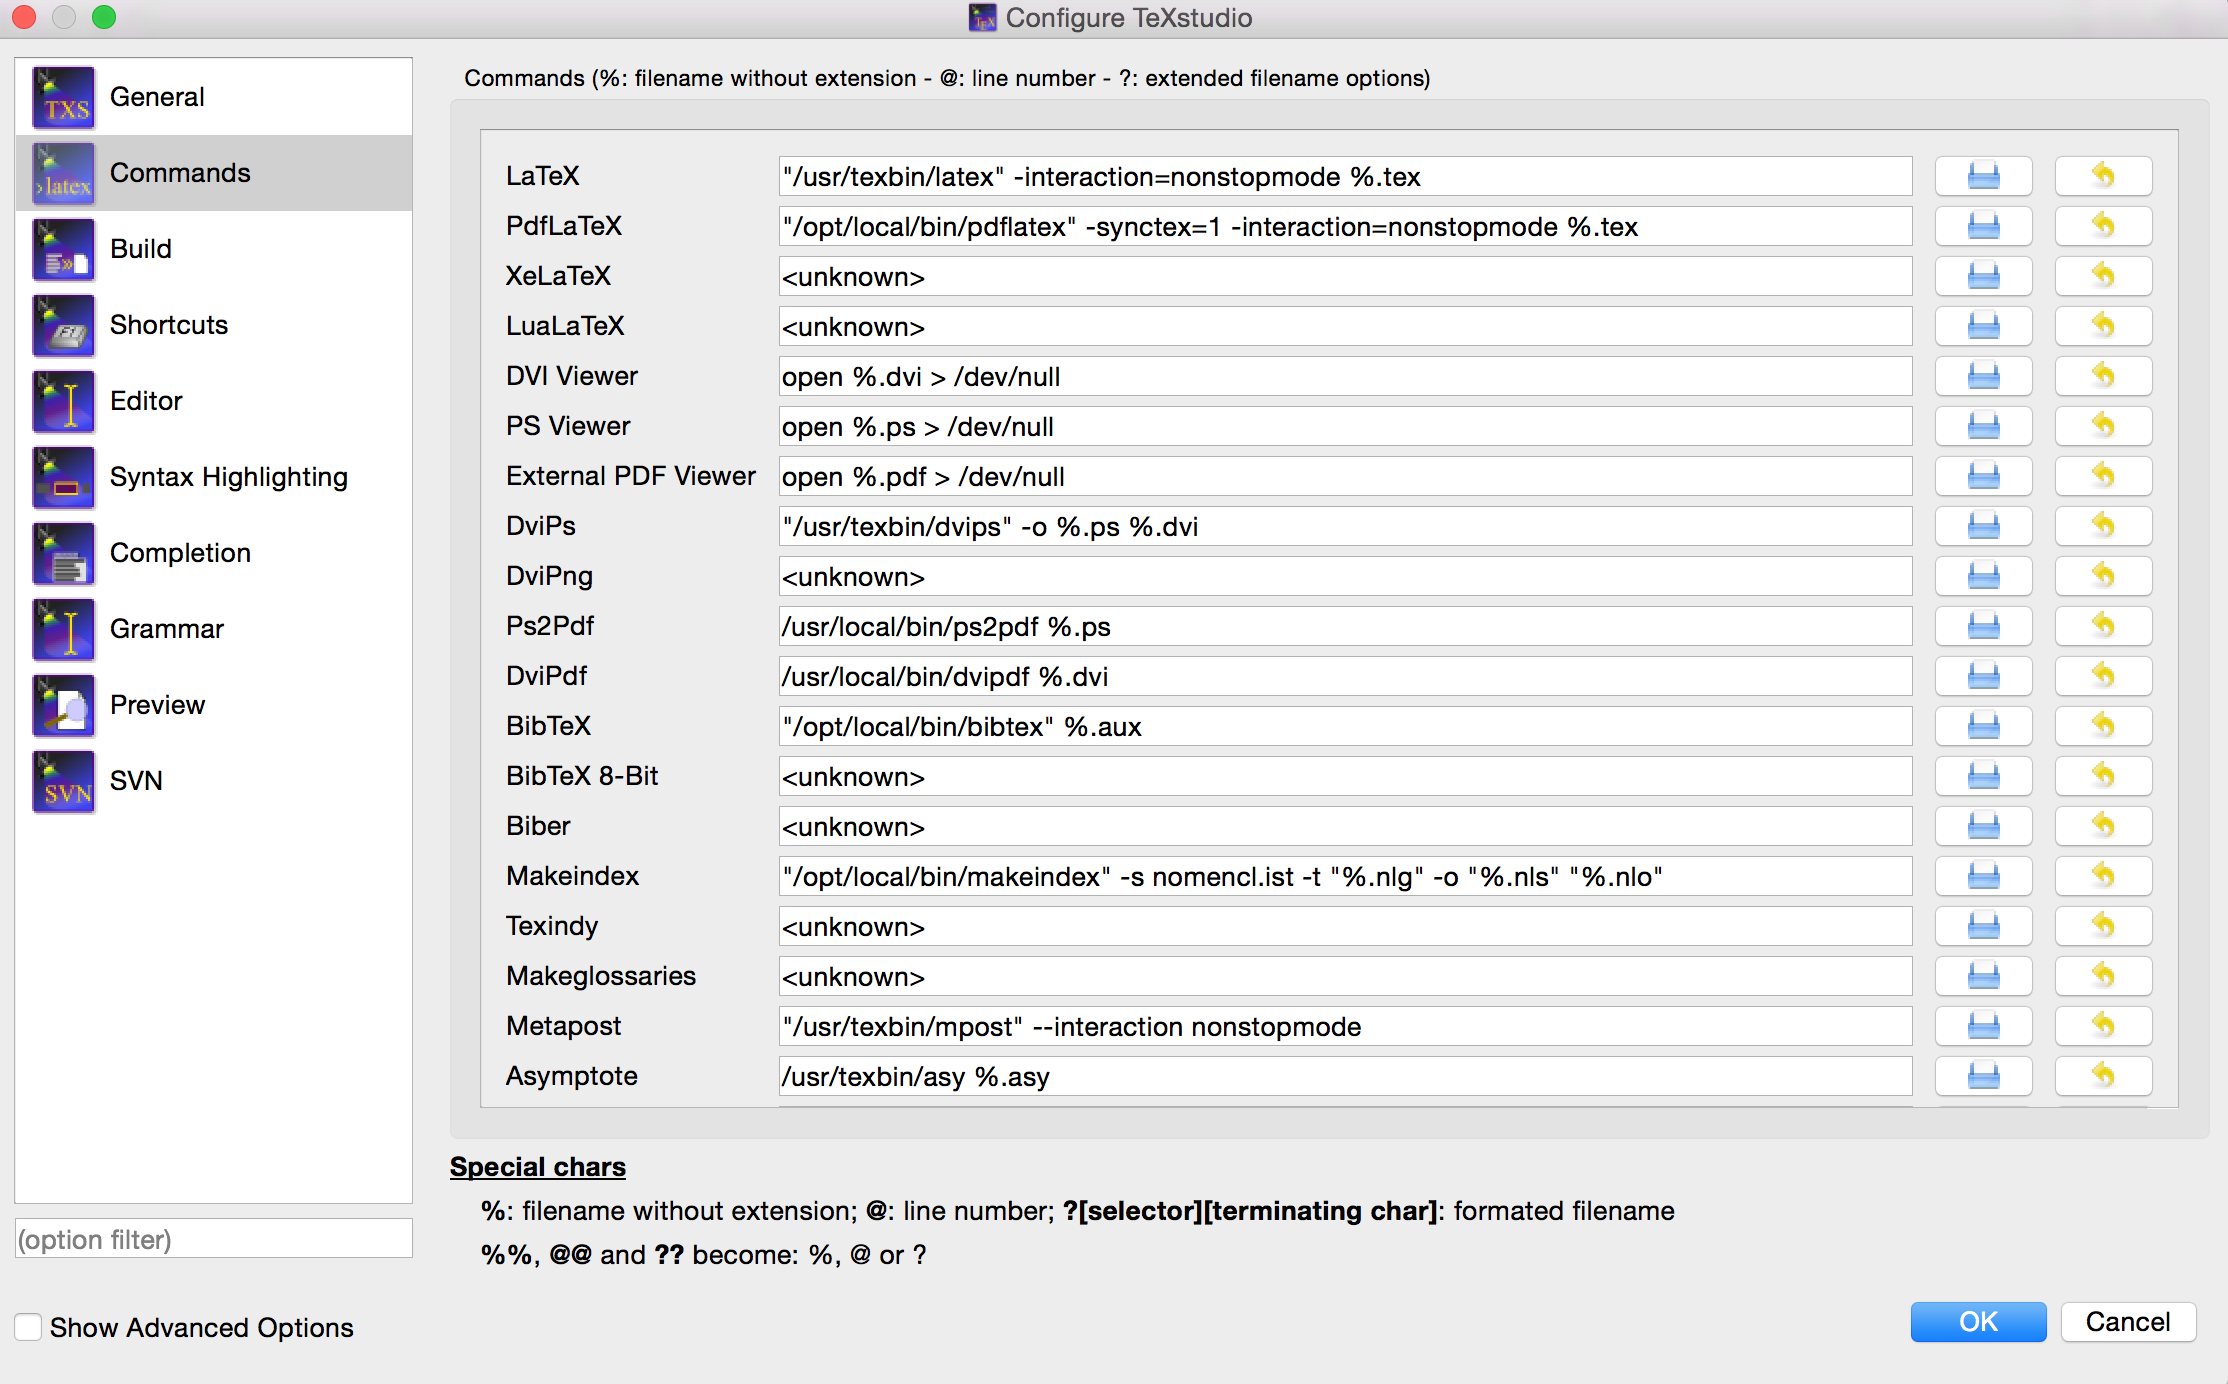Click the External PDF Viewer command field
Screen dimensions: 2228x1384
1345,476
